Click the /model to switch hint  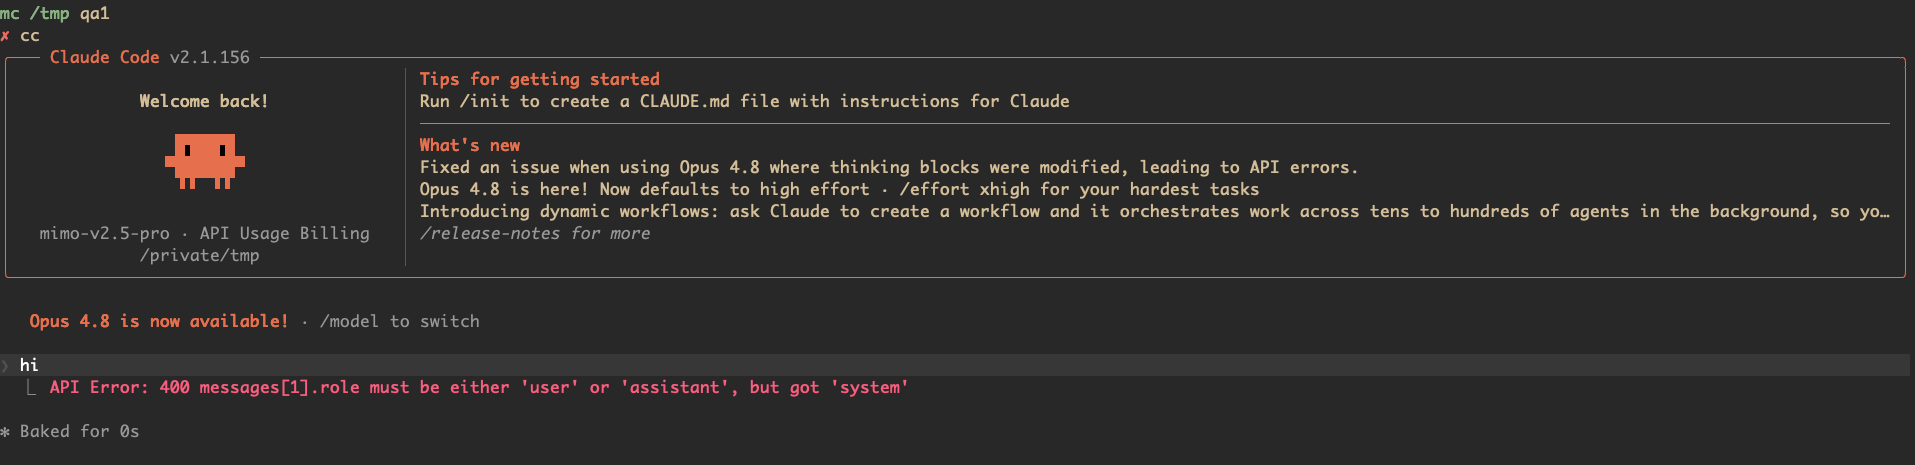[400, 321]
